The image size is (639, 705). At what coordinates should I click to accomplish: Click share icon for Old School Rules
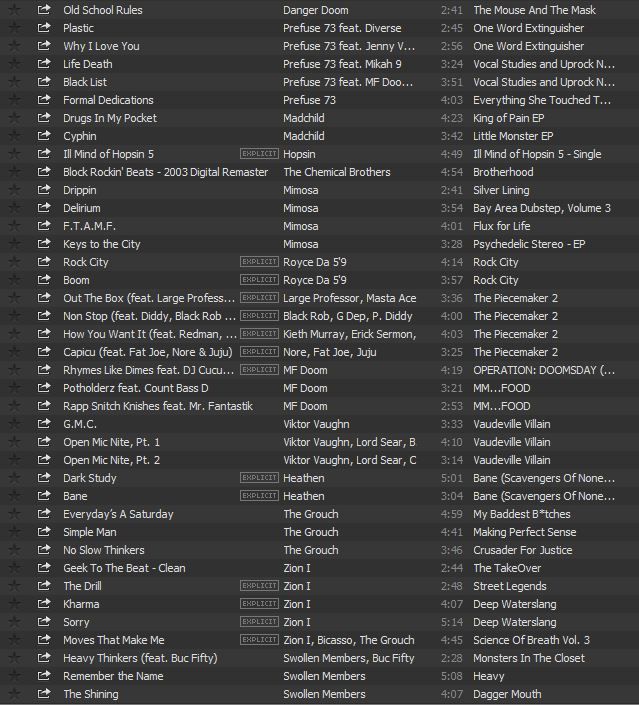coord(43,10)
